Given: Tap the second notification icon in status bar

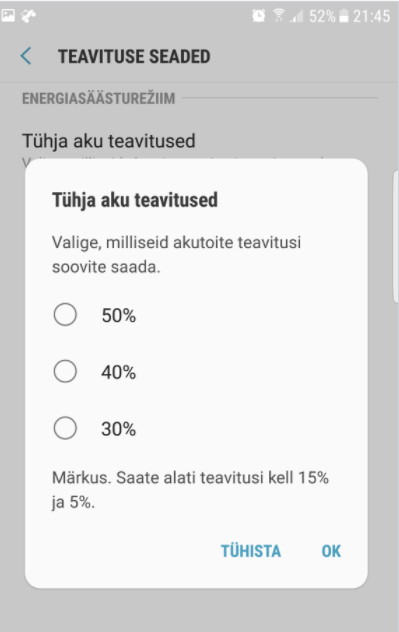Looking at the screenshot, I should point(28,16).
